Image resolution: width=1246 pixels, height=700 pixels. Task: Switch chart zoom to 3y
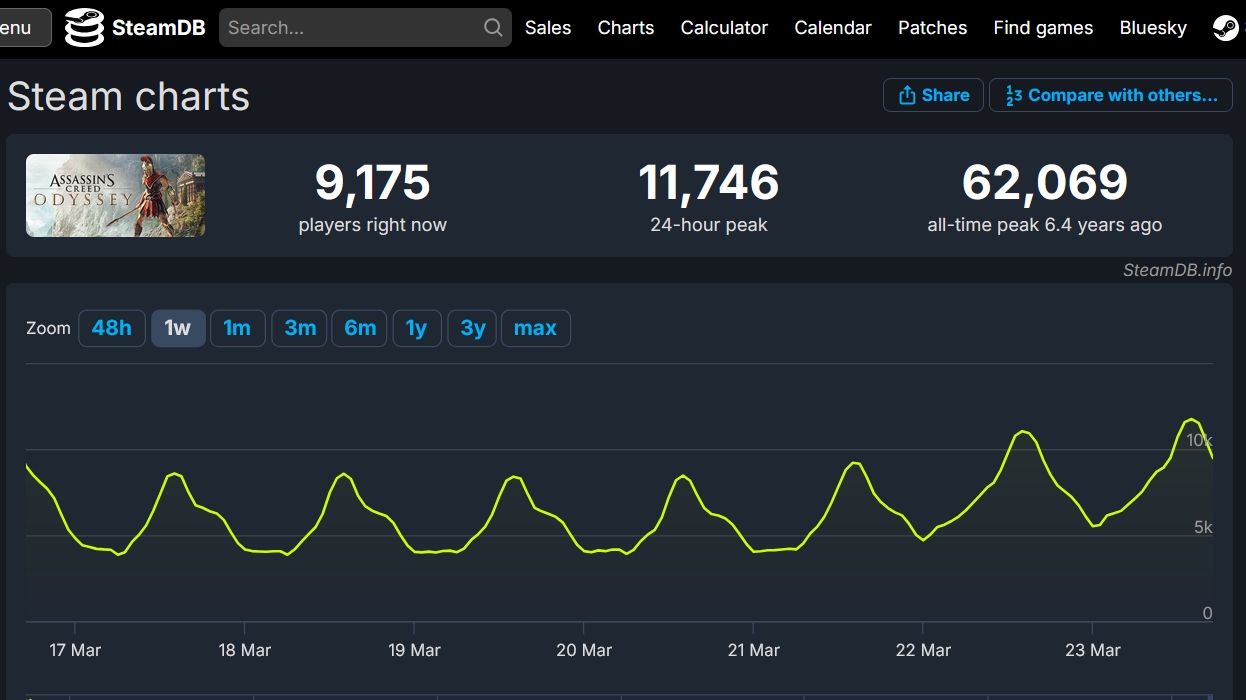(x=473, y=328)
